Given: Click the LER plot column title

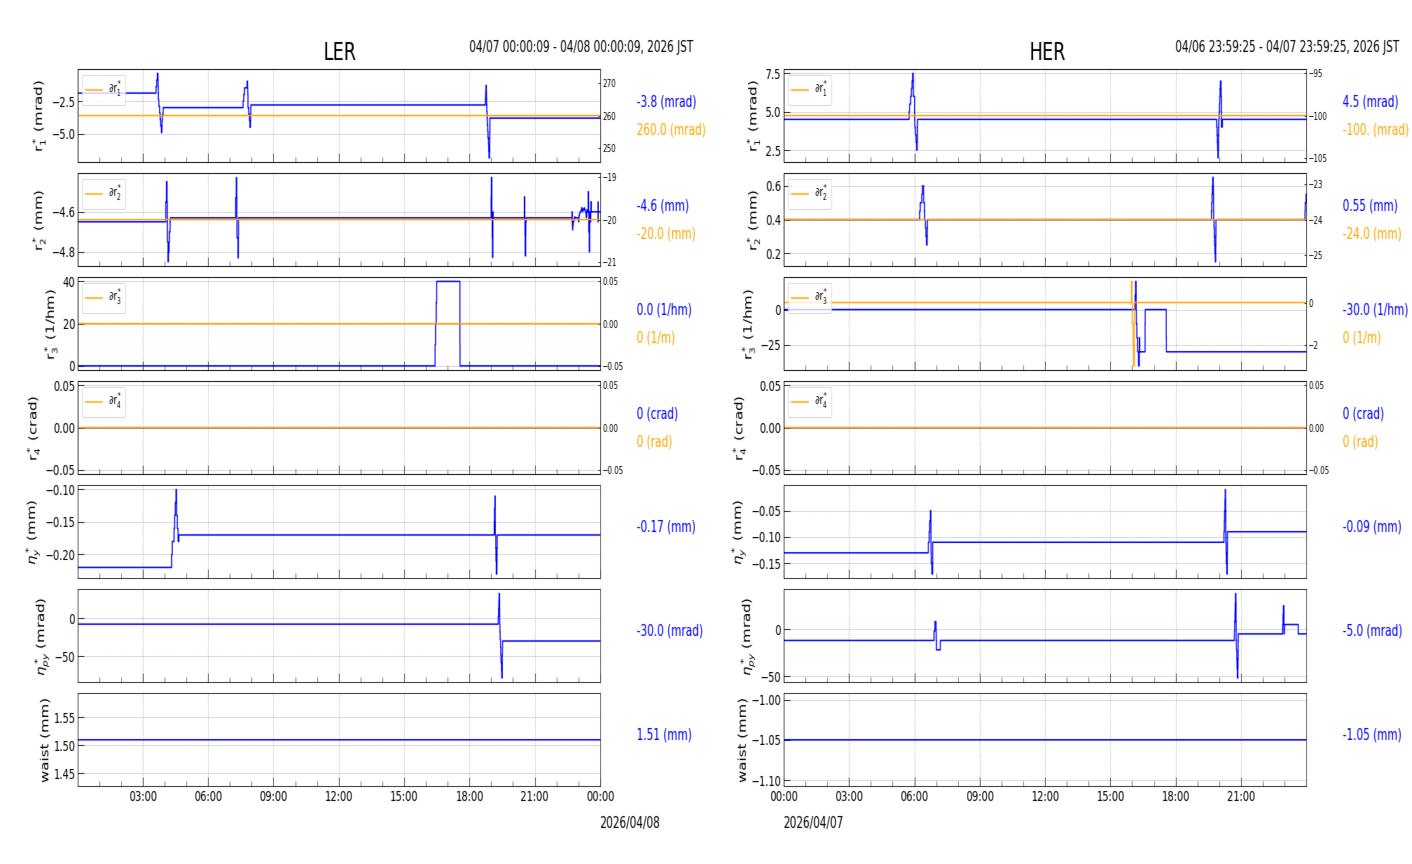Looking at the screenshot, I should click(x=339, y=52).
